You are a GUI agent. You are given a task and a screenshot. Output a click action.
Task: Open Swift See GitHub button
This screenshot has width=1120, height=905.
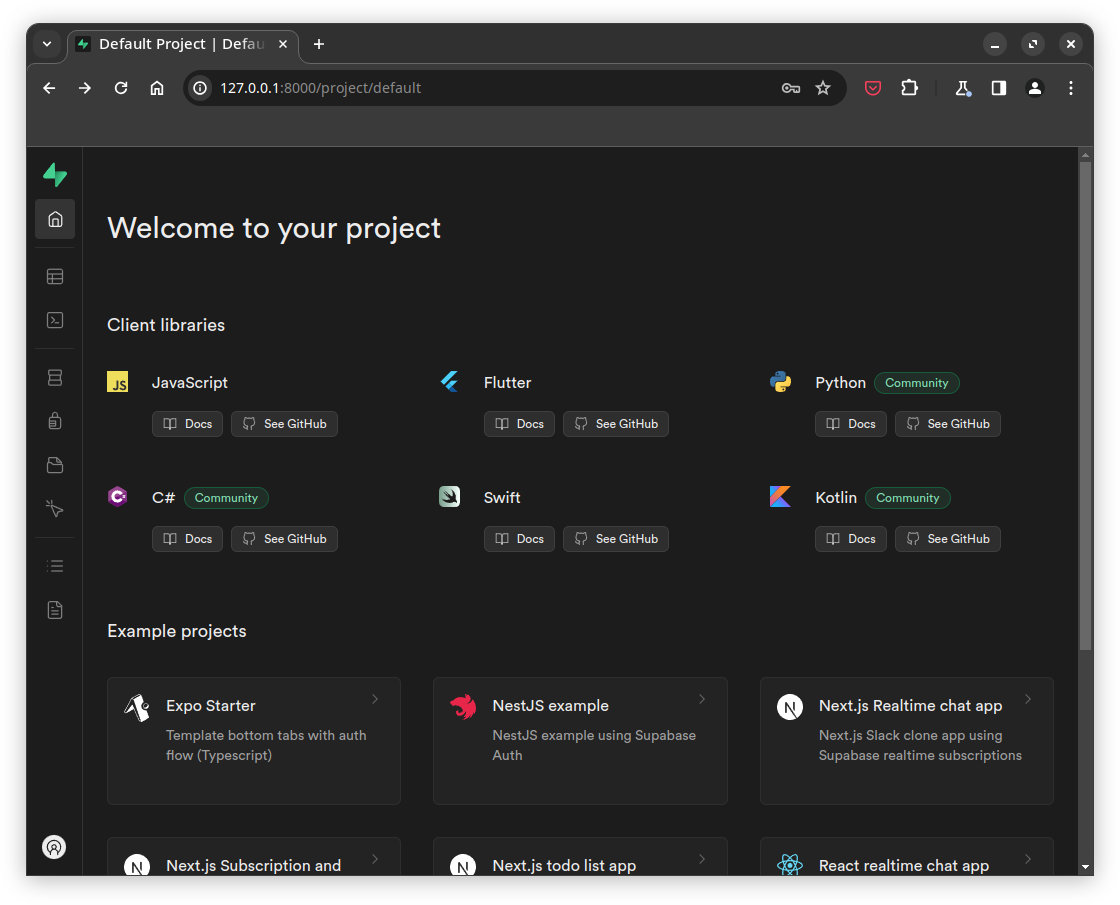click(x=616, y=539)
